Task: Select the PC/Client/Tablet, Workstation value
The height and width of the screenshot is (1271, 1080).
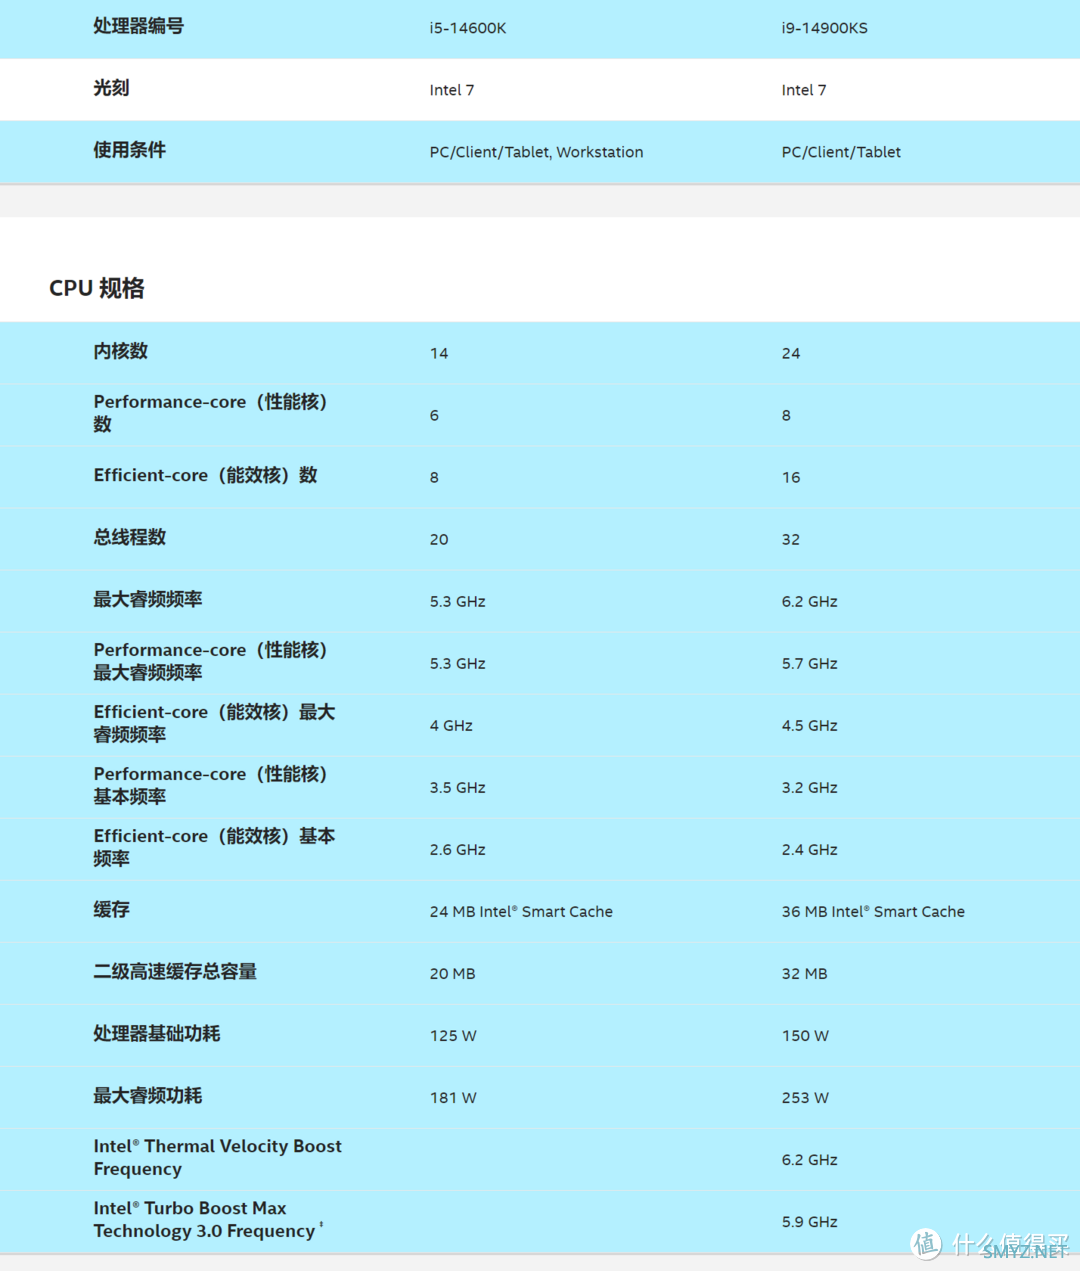Action: coord(536,152)
